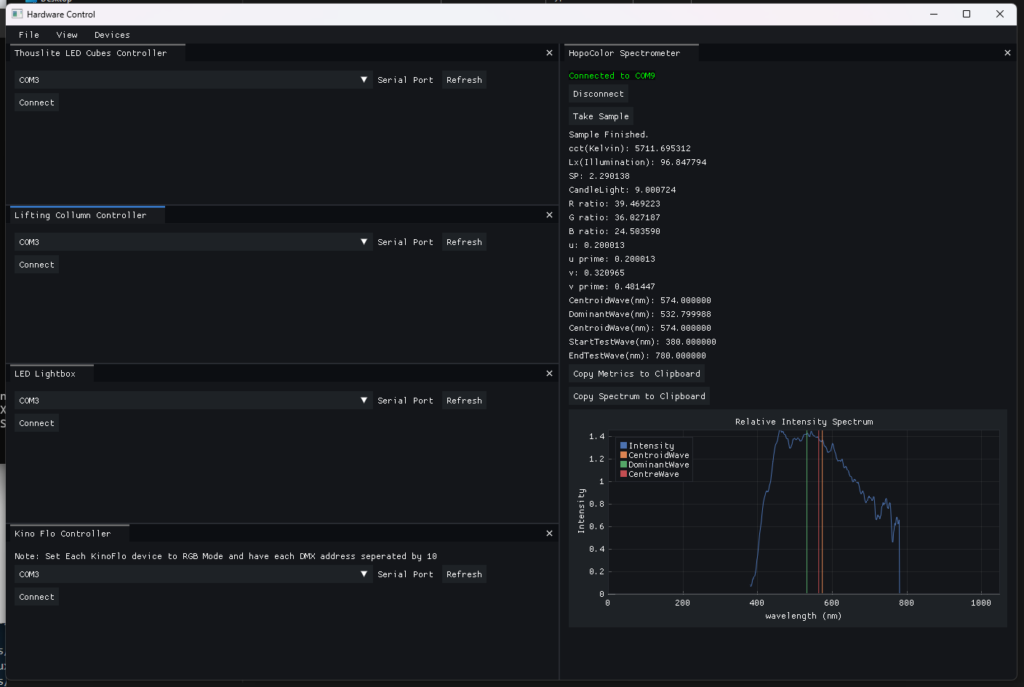Close the Kino Flo Controller panel
This screenshot has width=1024, height=687.
[549, 533]
